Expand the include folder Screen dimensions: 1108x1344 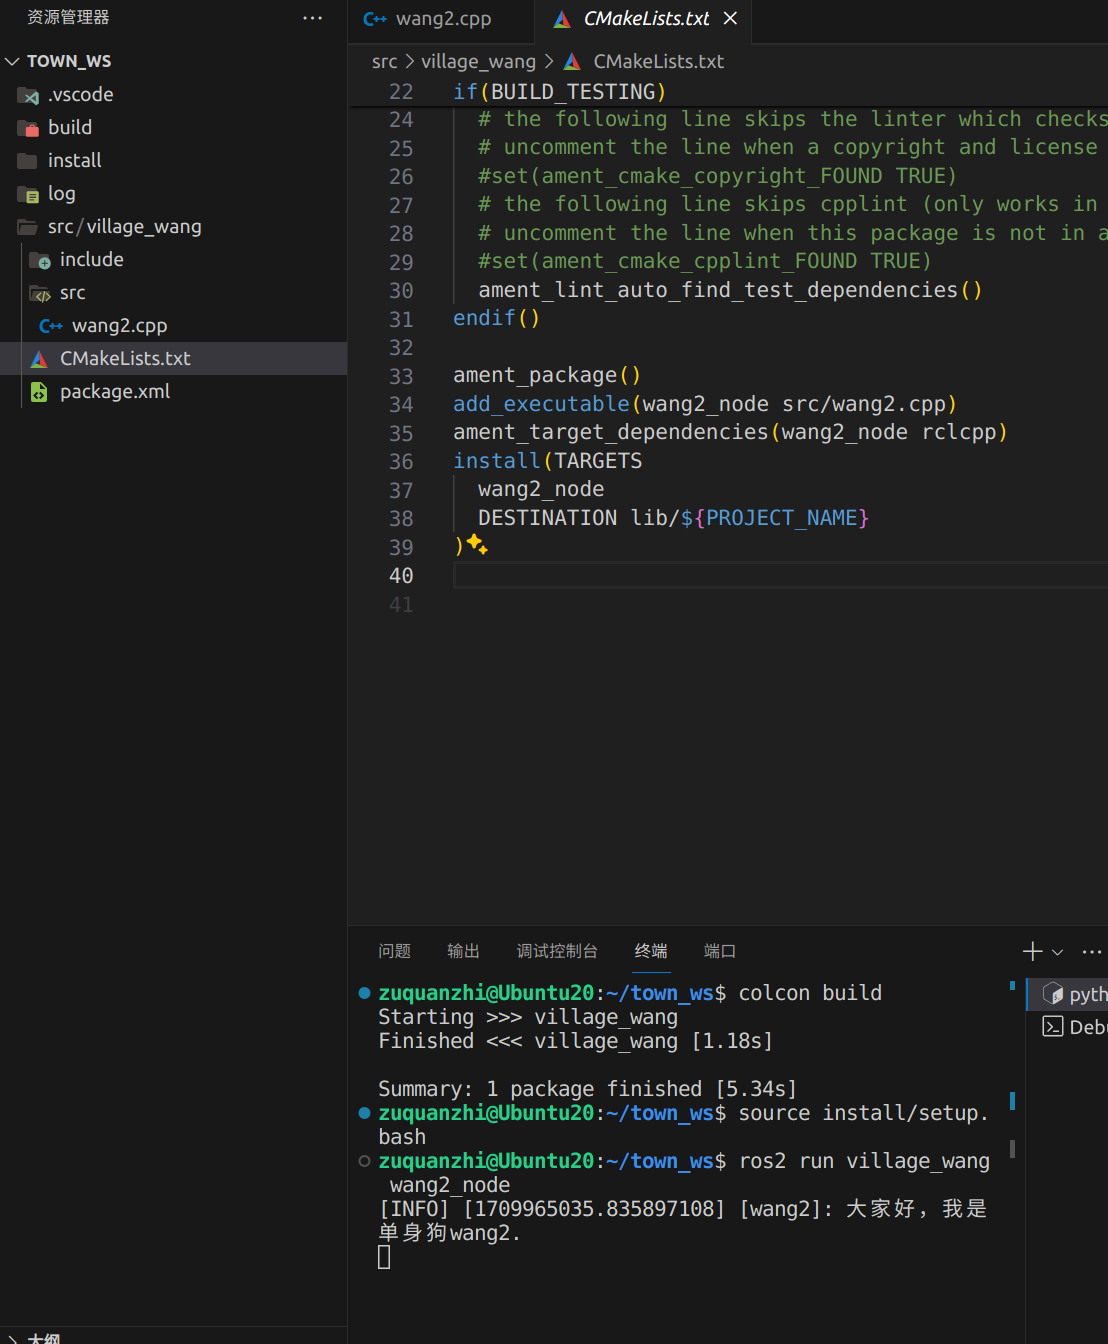(x=91, y=260)
